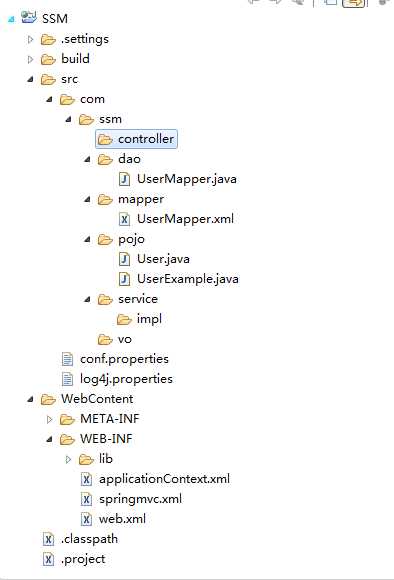Select the 'log4j.properties' file name
This screenshot has width=394, height=580.
pyautogui.click(x=127, y=379)
